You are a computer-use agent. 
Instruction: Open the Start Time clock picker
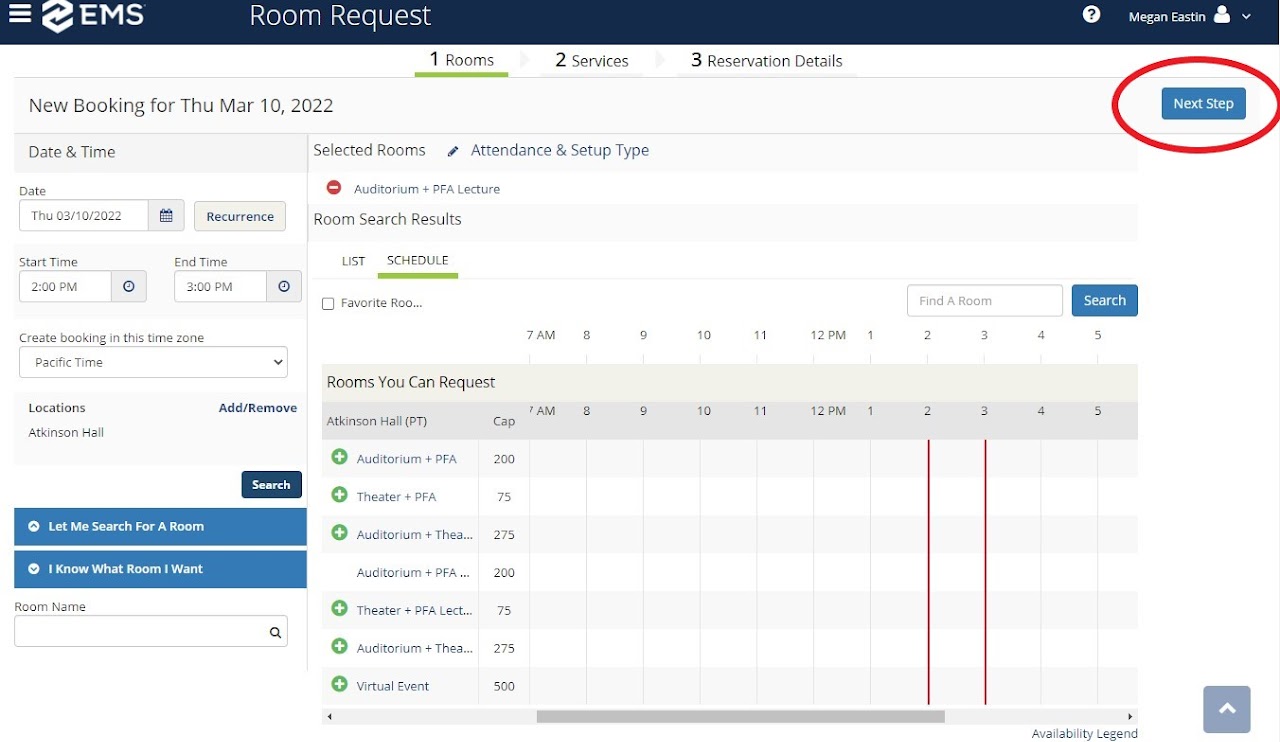click(x=129, y=286)
